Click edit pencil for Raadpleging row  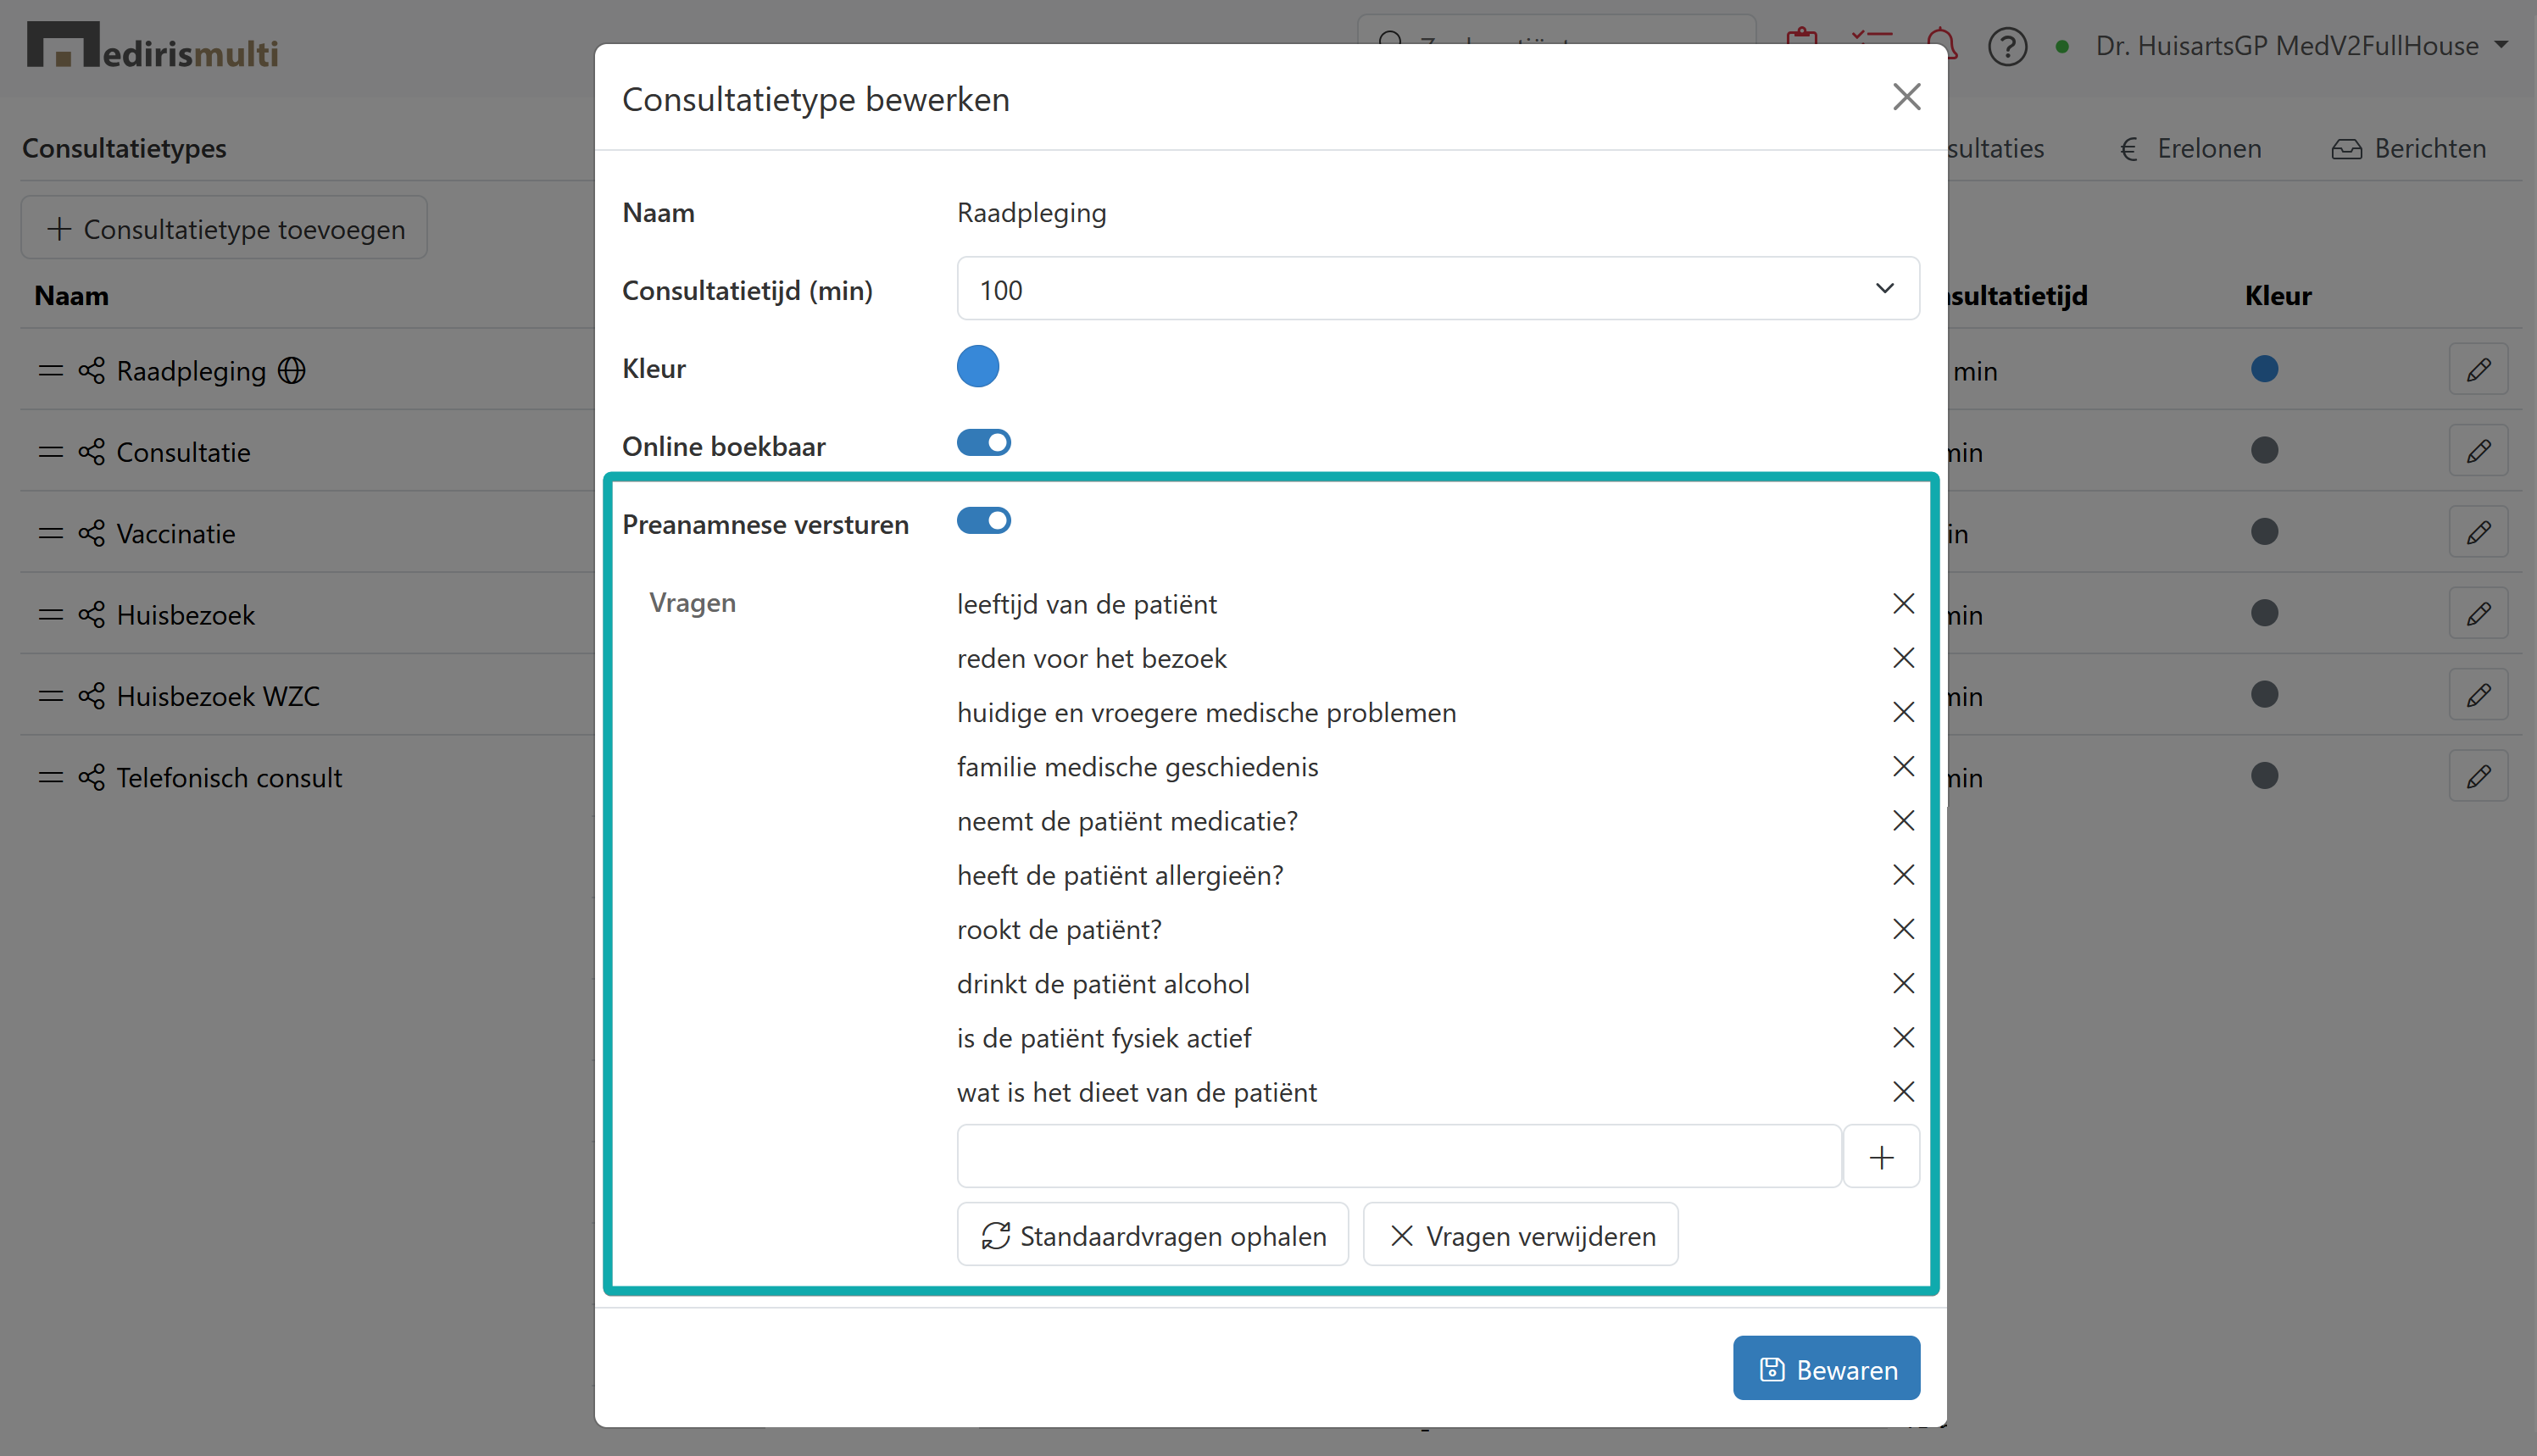point(2478,370)
